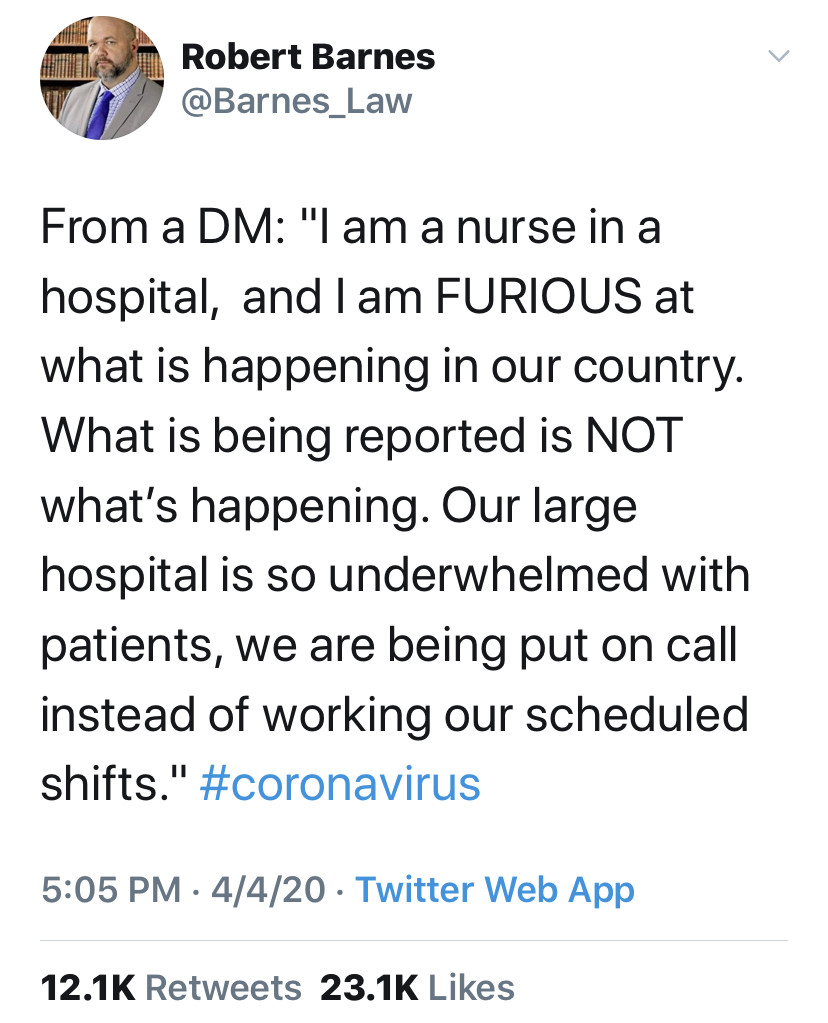The height and width of the screenshot is (1023, 828).
Task: Open the #coronavirus hashtag
Action: 340,783
